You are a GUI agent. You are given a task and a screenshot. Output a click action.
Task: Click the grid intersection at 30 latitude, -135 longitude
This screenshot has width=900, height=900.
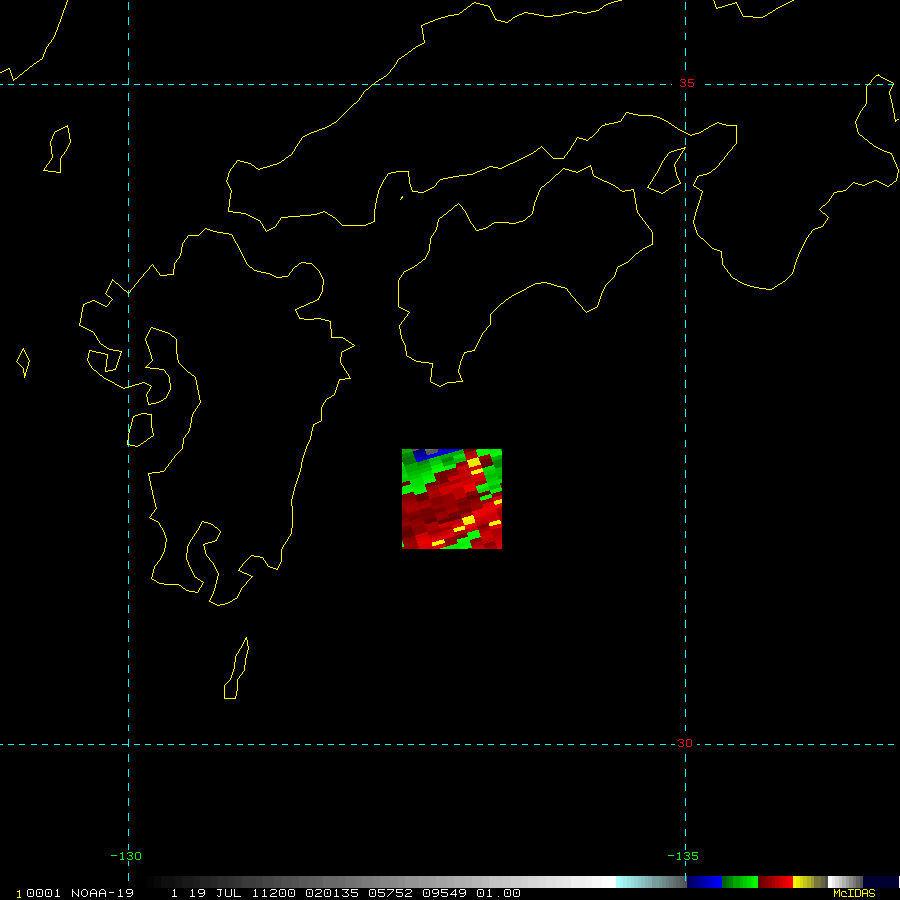pyautogui.click(x=685, y=744)
